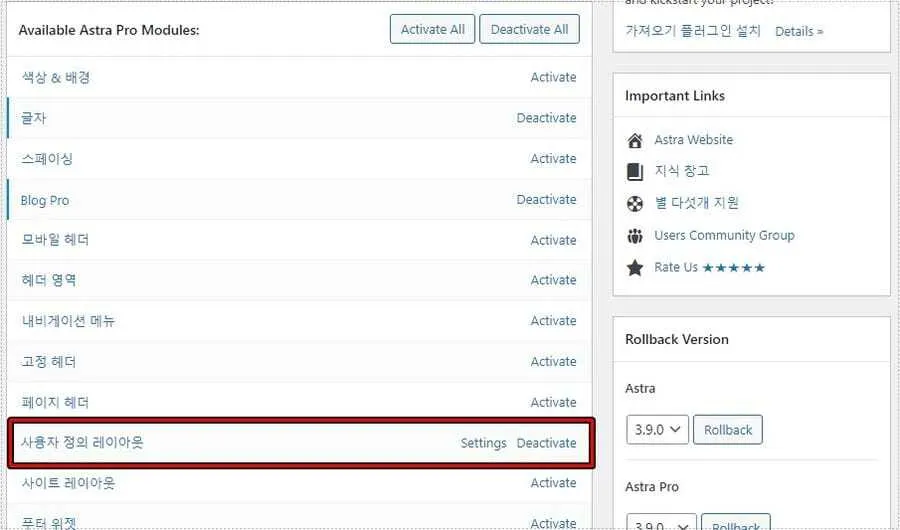This screenshot has height=530, width=900.
Task: Select the 글자 module name
Action: (x=33, y=118)
